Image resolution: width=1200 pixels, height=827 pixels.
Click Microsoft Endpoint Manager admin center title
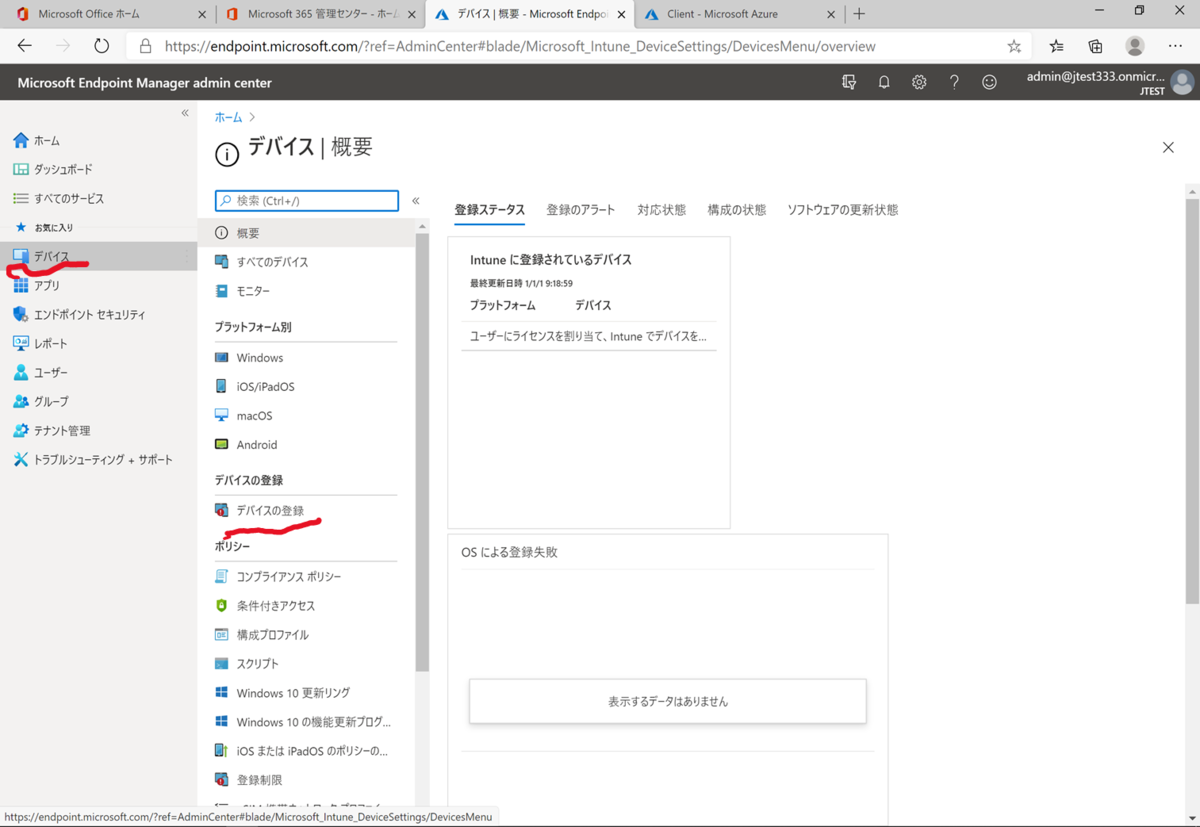pyautogui.click(x=144, y=83)
